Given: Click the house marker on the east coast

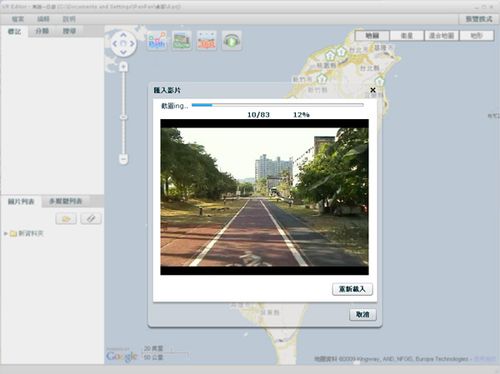Looking at the screenshot, I should [379, 81].
